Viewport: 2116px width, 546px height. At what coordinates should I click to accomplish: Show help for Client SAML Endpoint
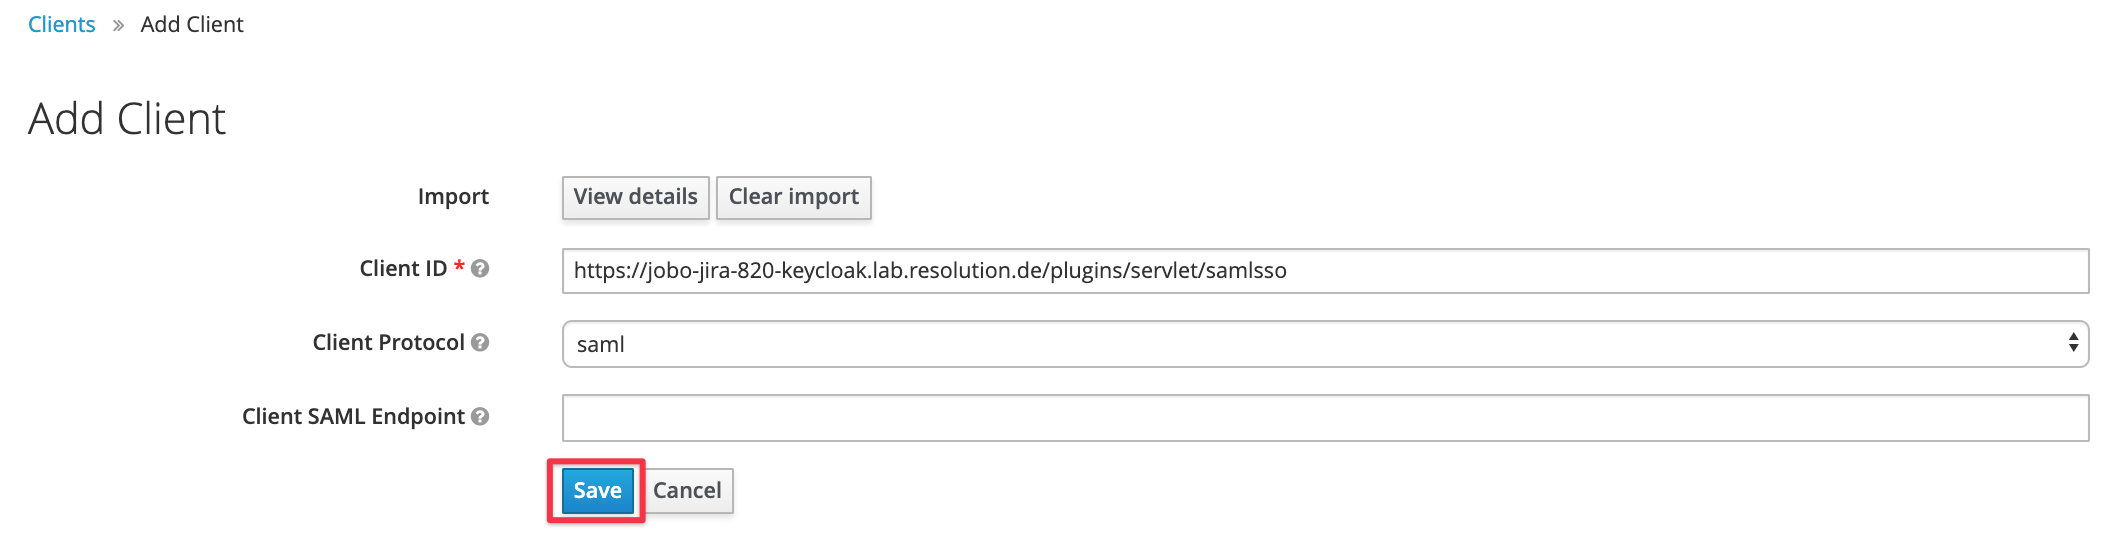480,417
